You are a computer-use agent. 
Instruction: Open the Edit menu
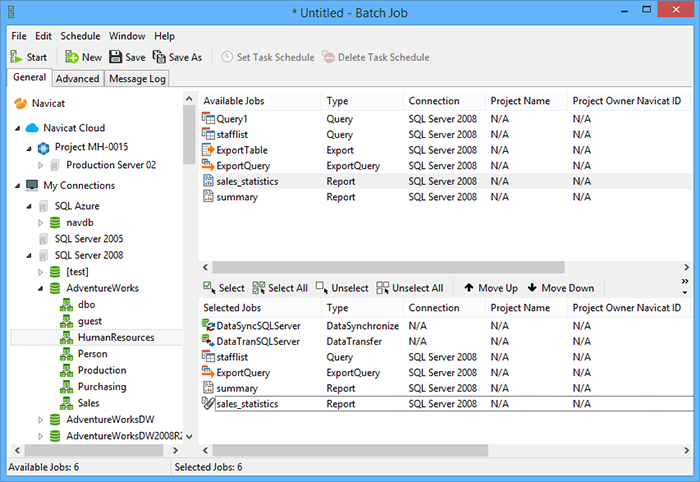pyautogui.click(x=43, y=36)
